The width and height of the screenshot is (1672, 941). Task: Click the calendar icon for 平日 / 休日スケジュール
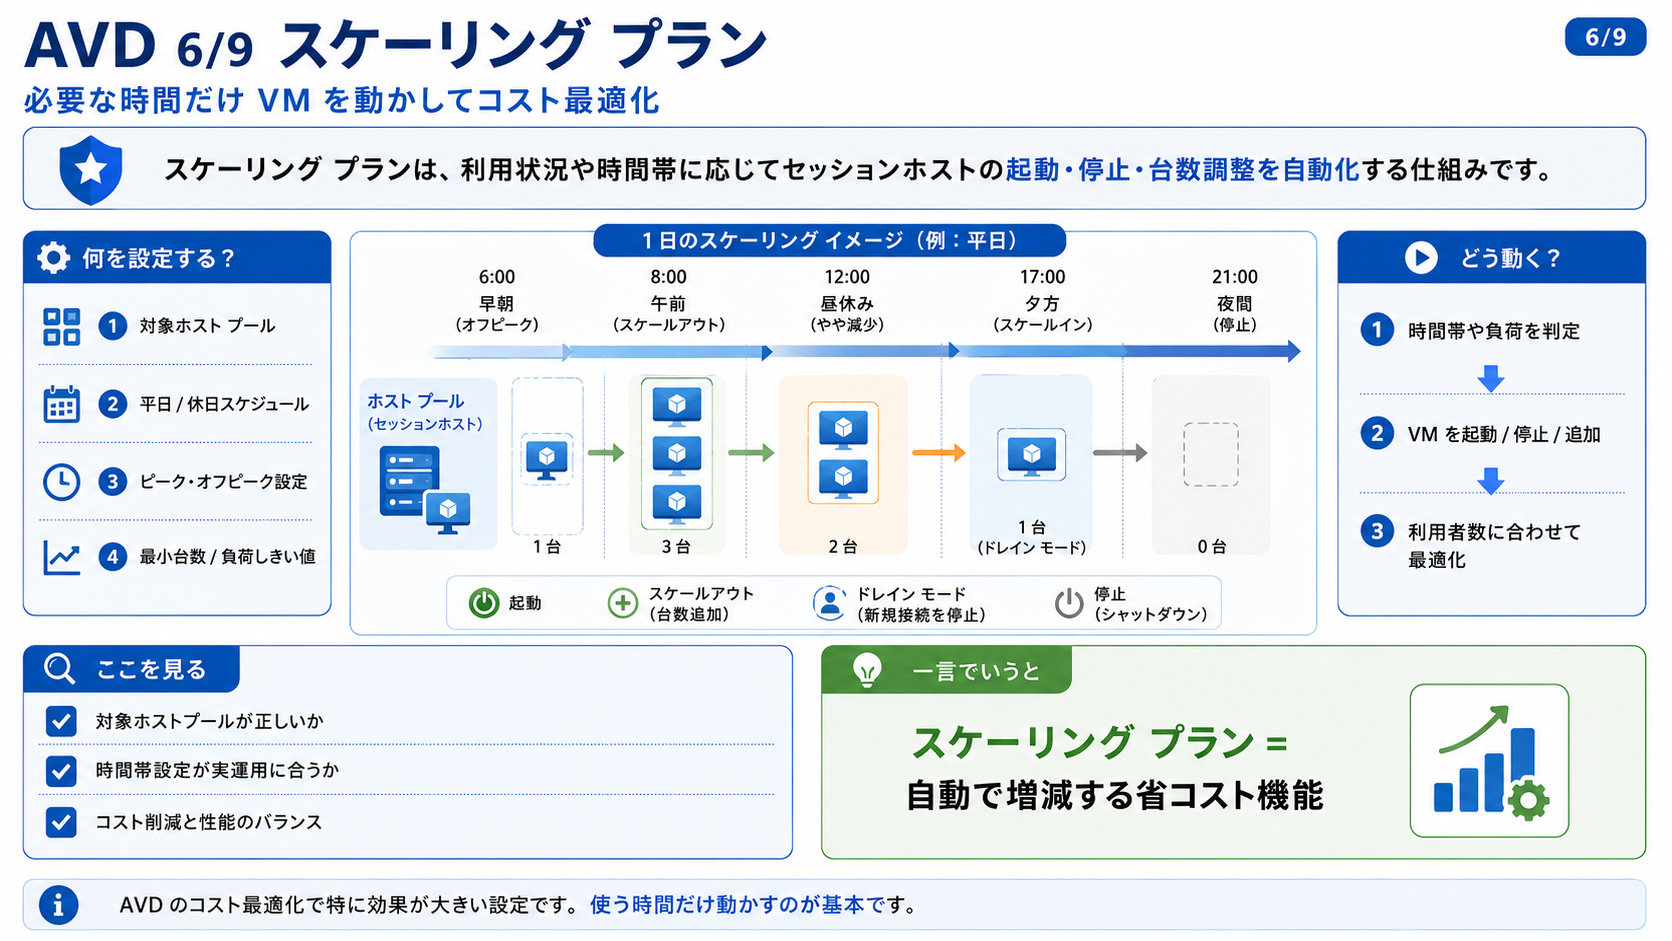[x=61, y=404]
